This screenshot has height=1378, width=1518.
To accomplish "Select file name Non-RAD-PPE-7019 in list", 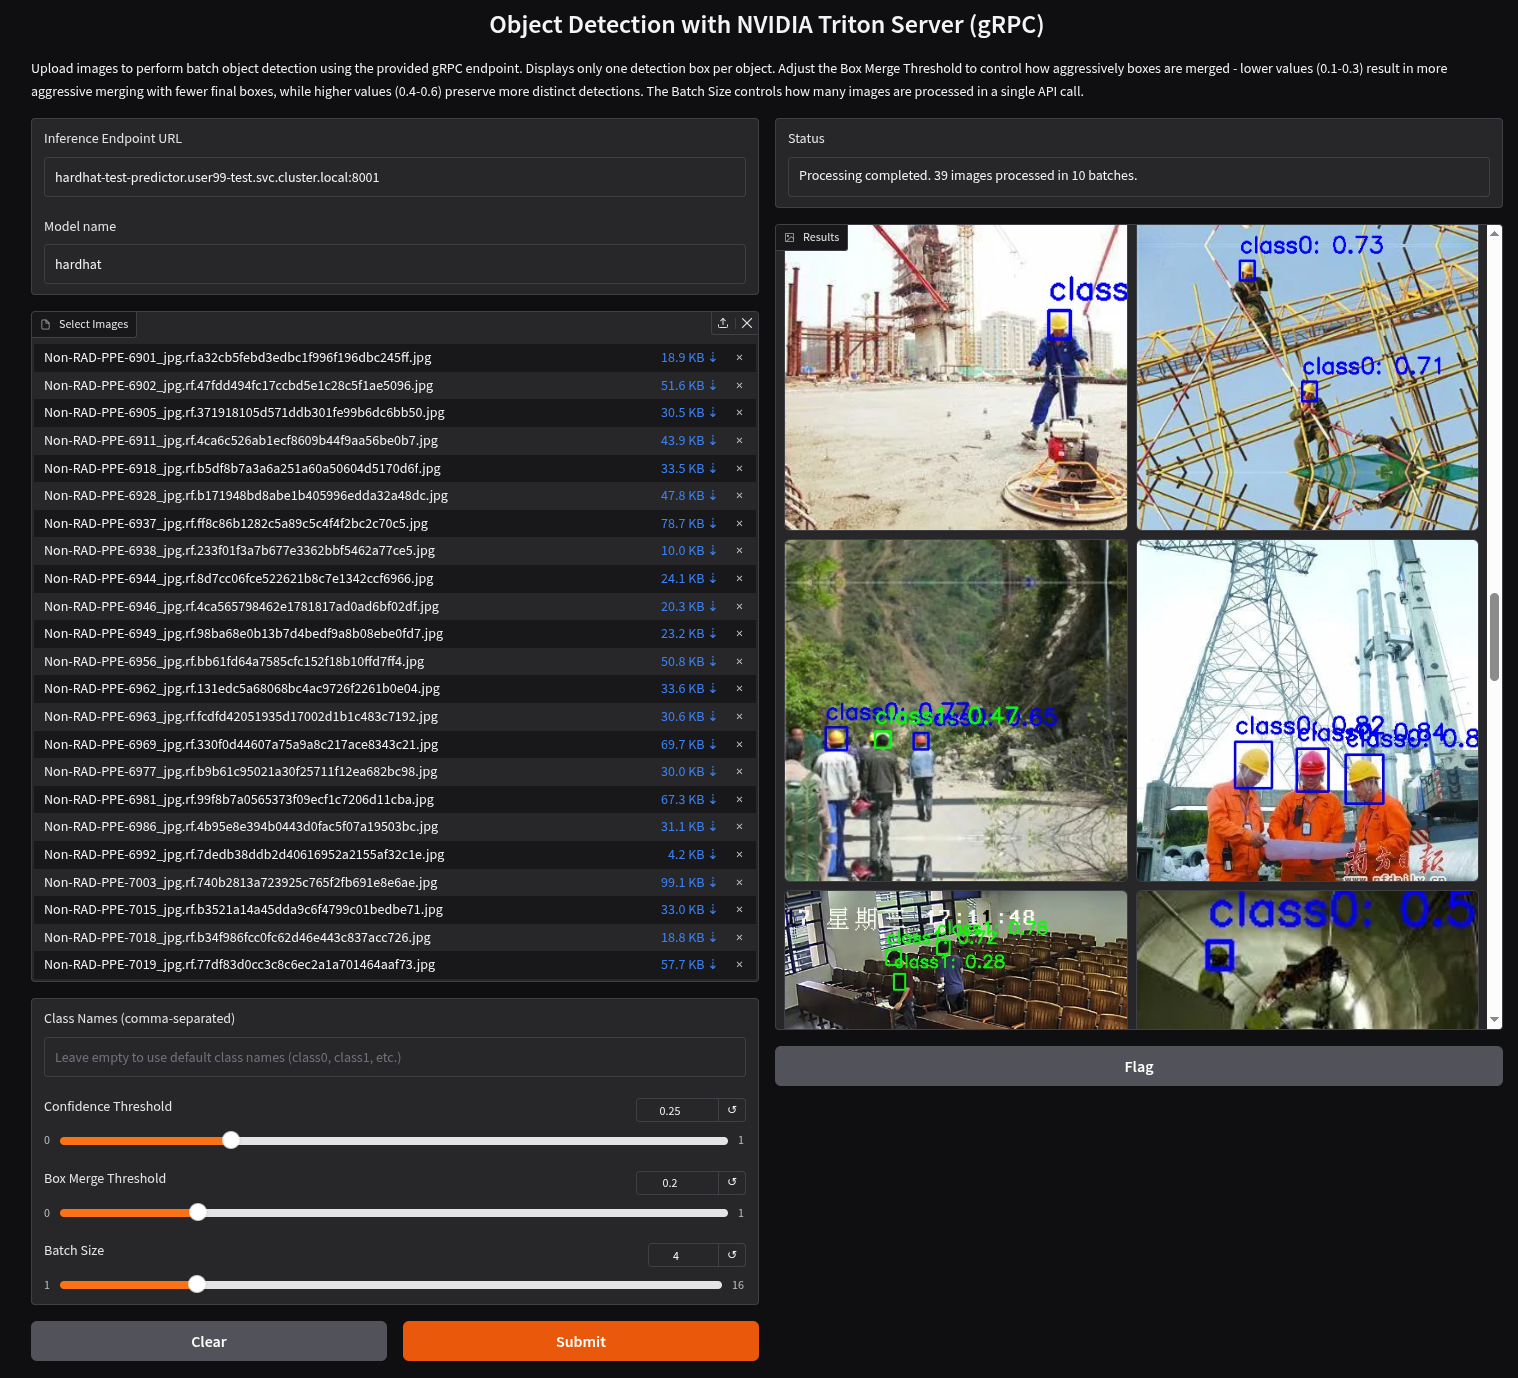I will coord(240,964).
